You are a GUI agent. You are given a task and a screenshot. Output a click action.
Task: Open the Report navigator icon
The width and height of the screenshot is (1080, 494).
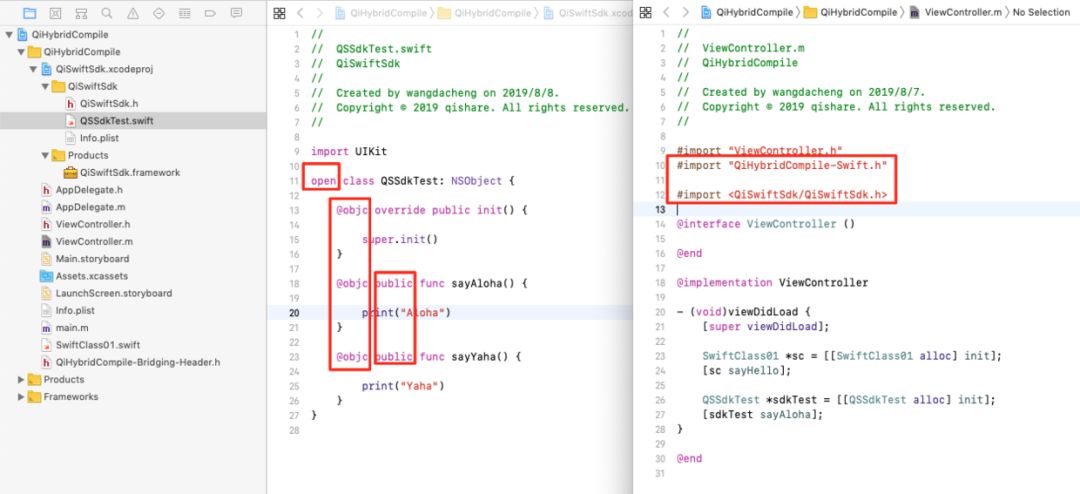tap(236, 13)
